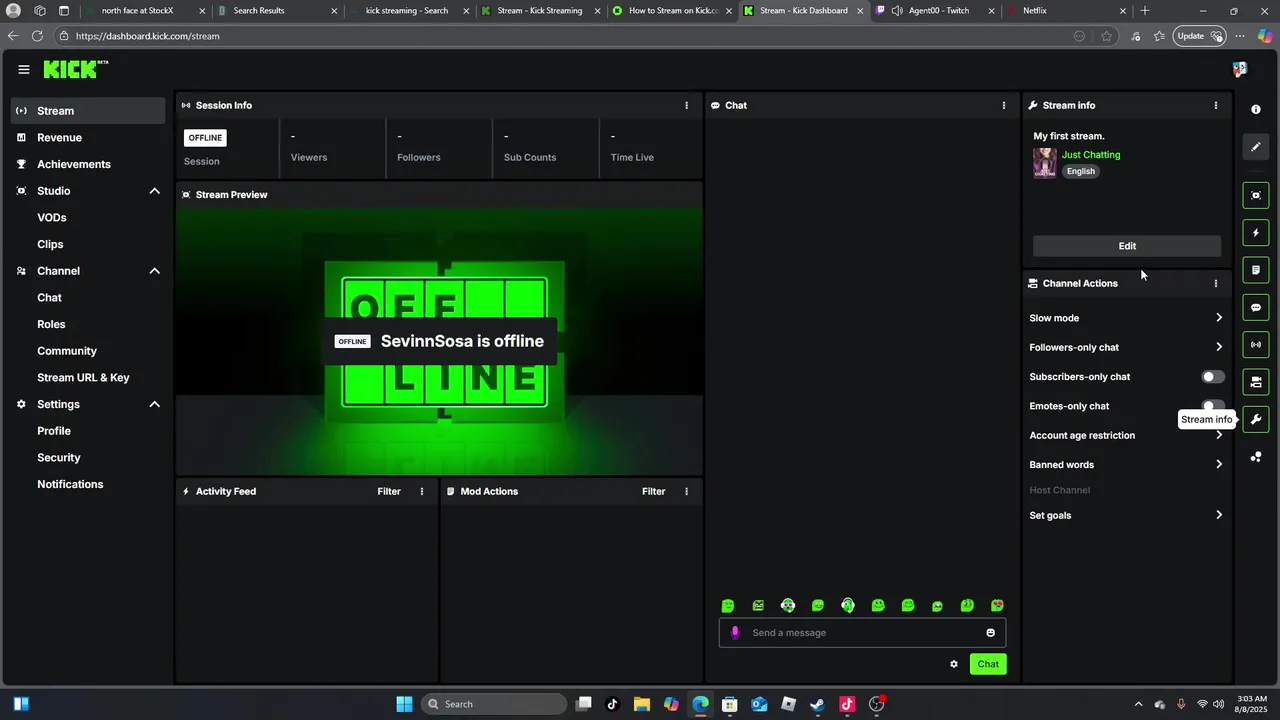Insert the angry square-face emote

click(x=758, y=606)
